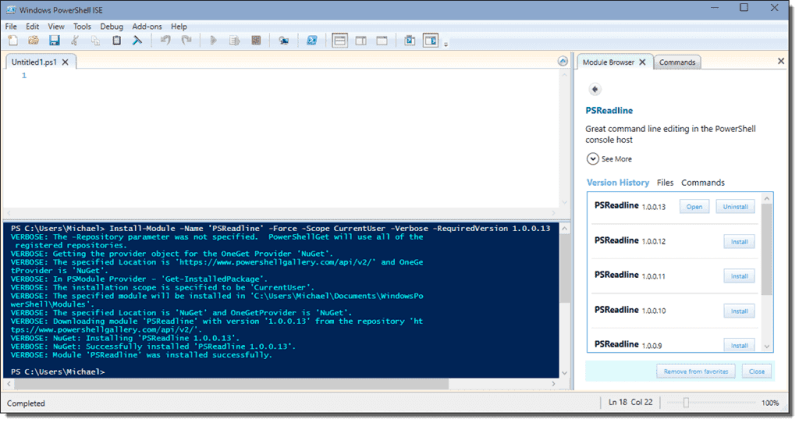The width and height of the screenshot is (799, 423).
Task: Select the Version History tab
Action: (618, 182)
